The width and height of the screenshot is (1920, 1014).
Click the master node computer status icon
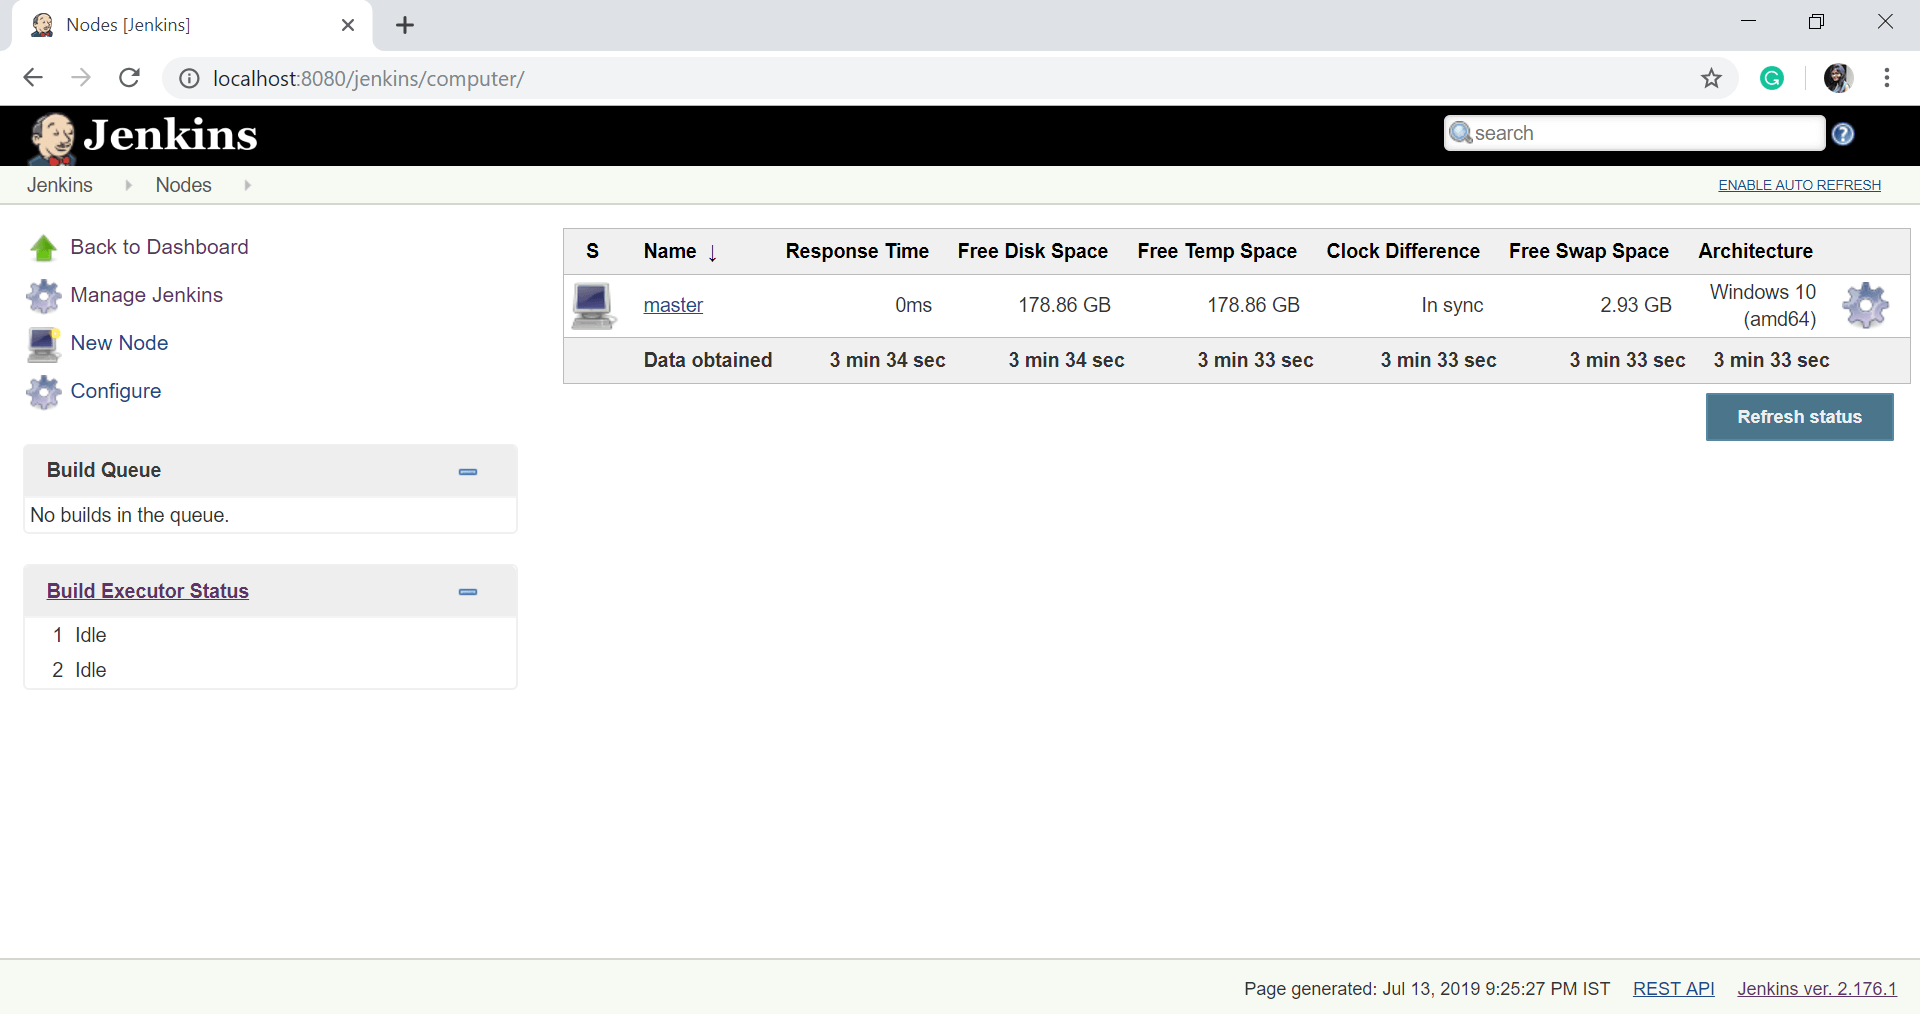click(593, 306)
